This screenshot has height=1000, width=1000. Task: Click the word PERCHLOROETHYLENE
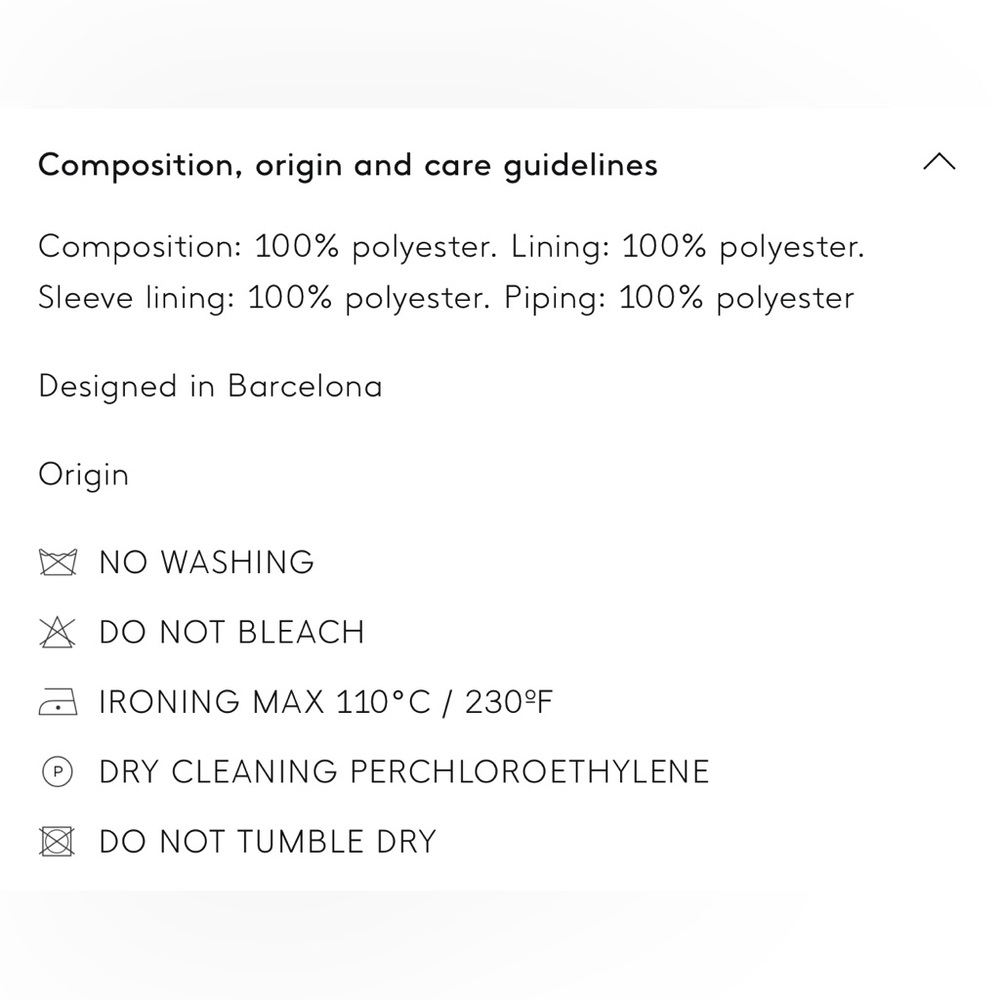click(x=530, y=772)
